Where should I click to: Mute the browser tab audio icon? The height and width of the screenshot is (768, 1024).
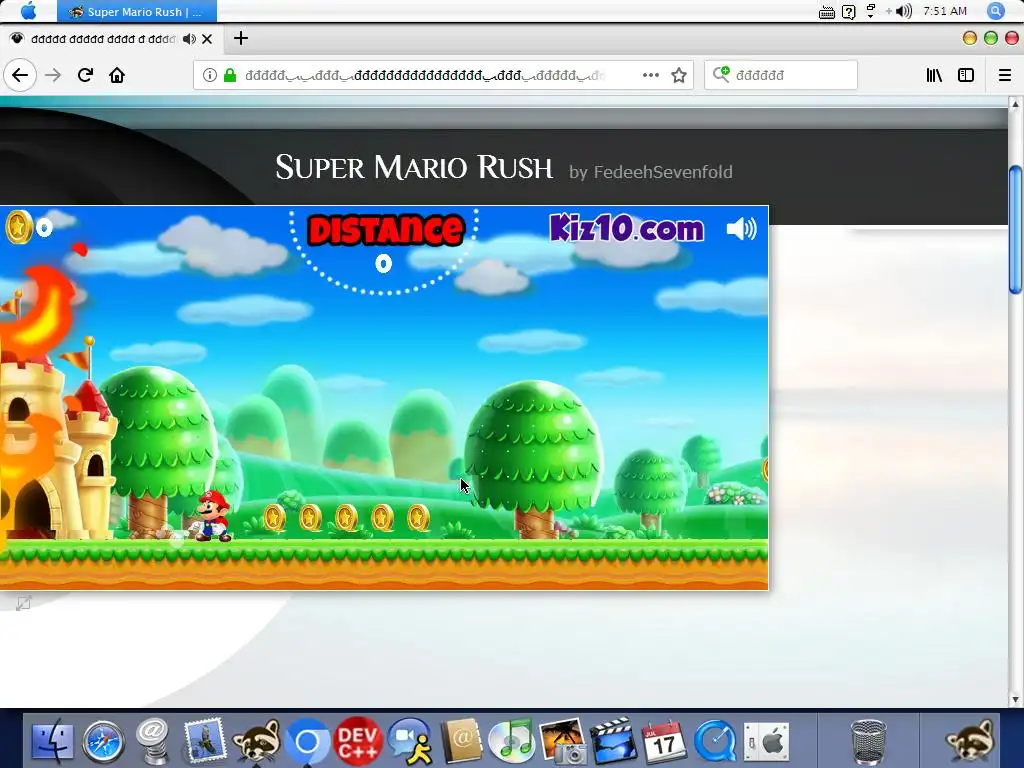189,39
